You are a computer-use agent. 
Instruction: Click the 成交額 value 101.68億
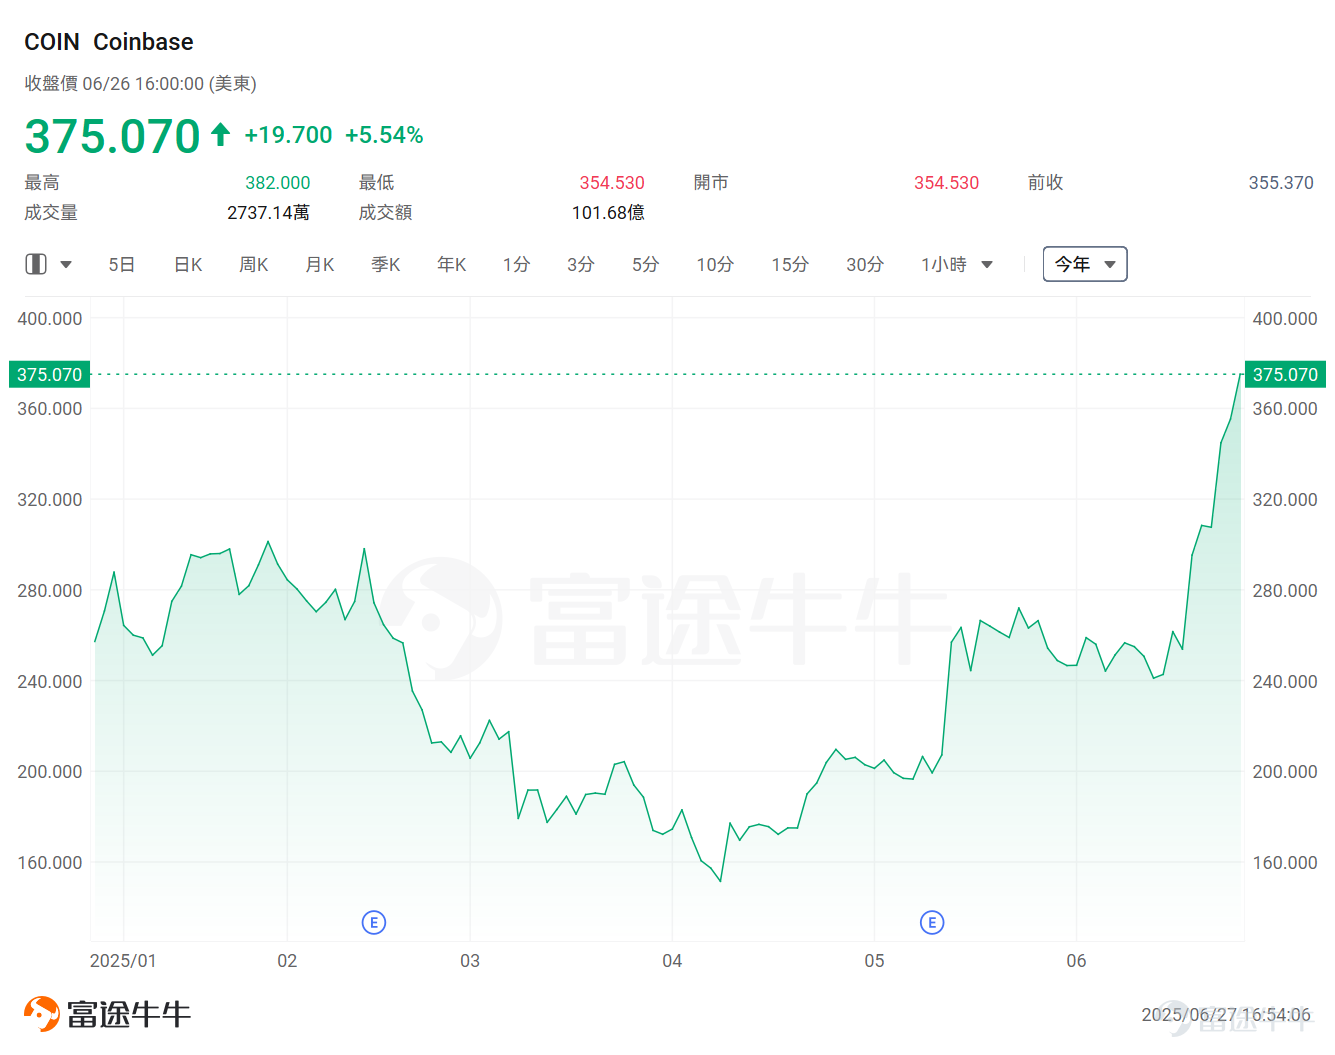coord(608,213)
